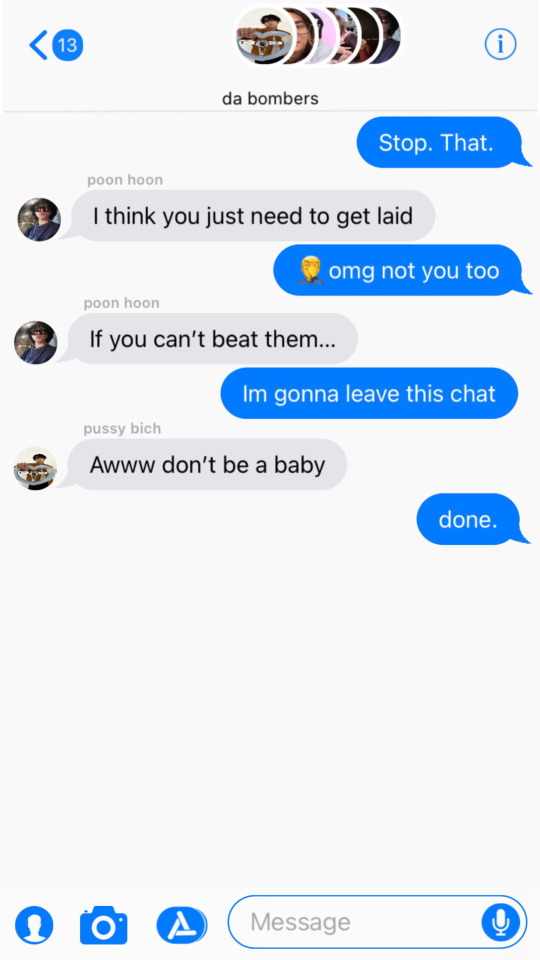Open the camera icon
This screenshot has height=960, width=540.
click(103, 924)
